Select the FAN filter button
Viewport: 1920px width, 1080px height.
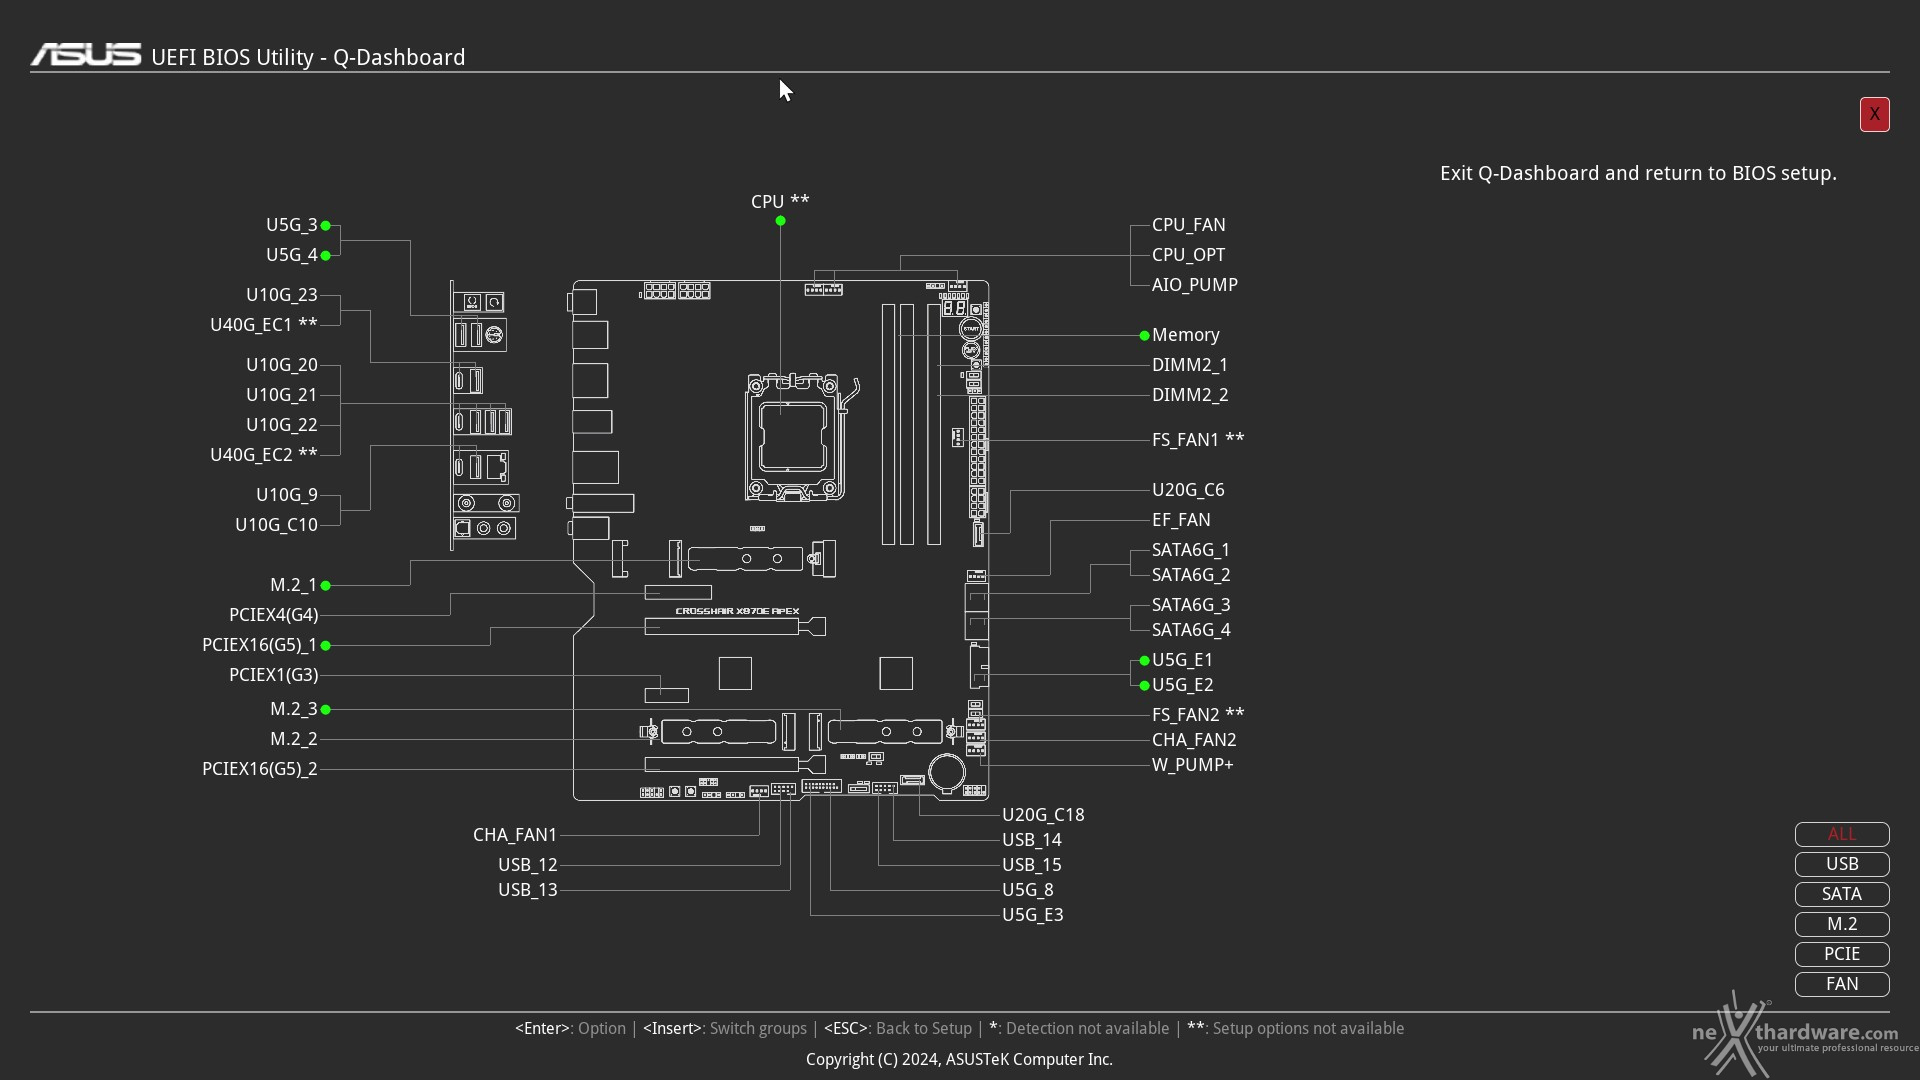[x=1842, y=984]
